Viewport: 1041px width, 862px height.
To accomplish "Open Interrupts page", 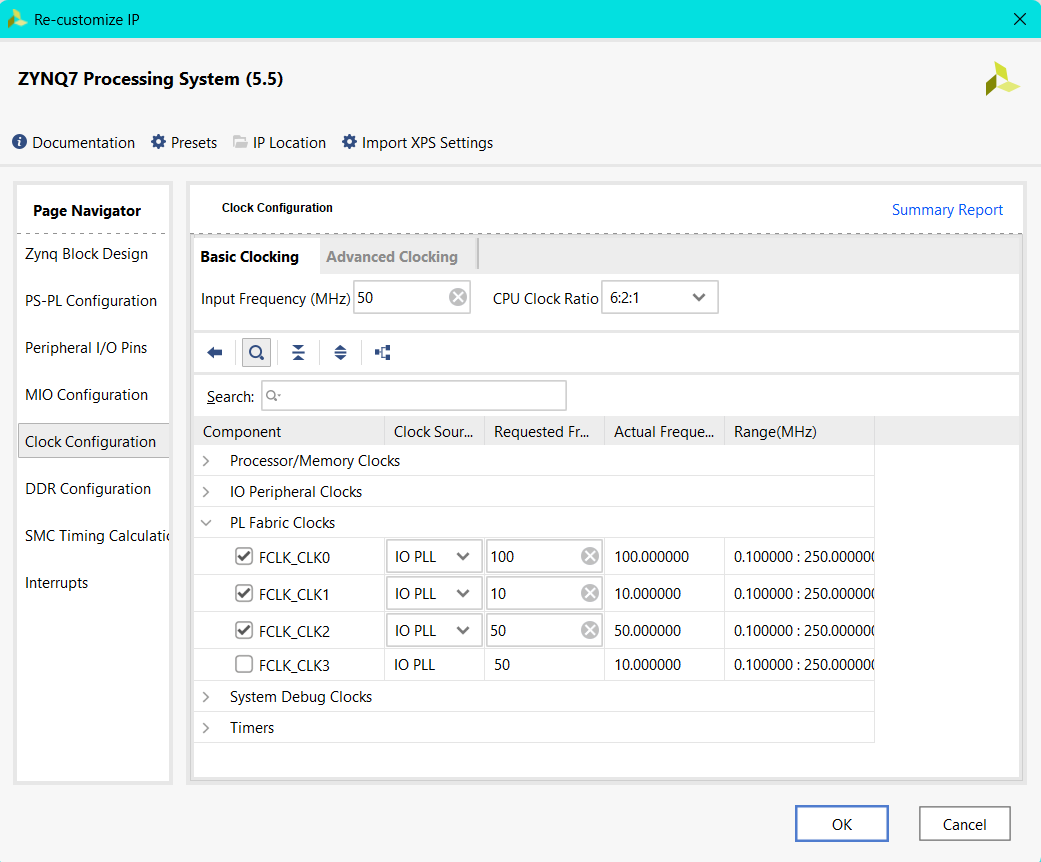I will pyautogui.click(x=56, y=583).
